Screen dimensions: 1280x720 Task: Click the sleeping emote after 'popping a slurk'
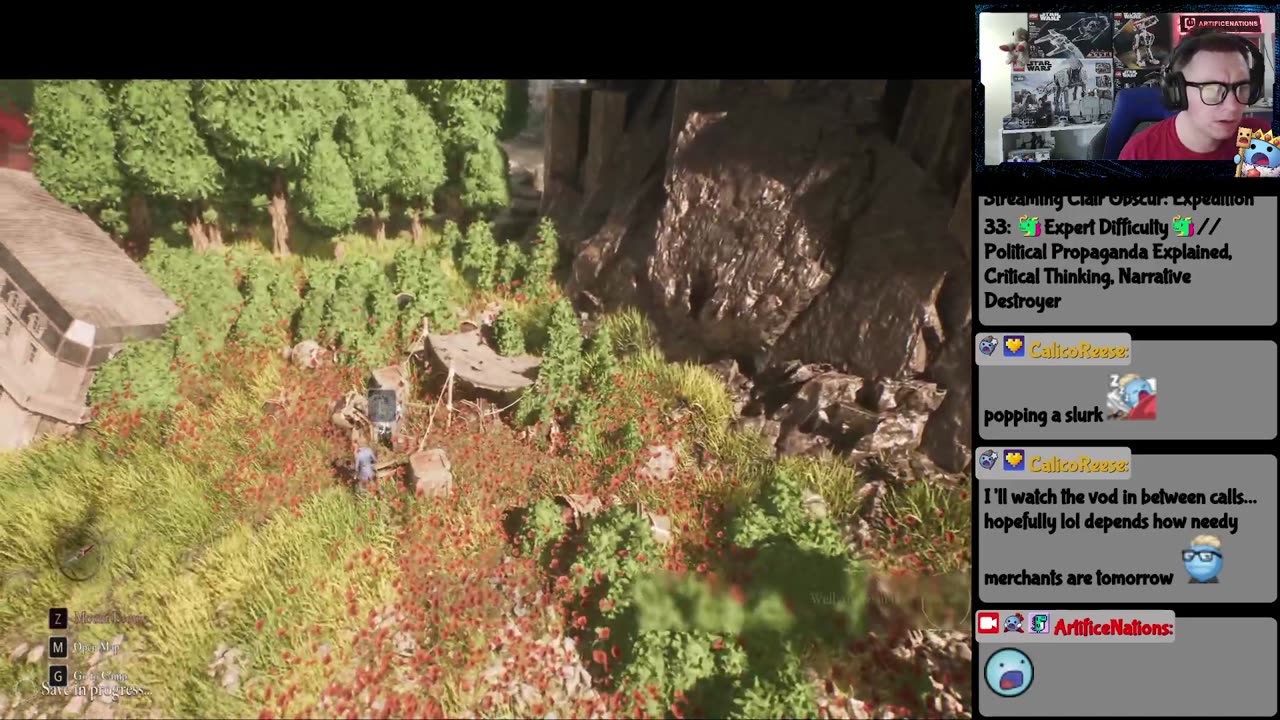pos(1132,397)
